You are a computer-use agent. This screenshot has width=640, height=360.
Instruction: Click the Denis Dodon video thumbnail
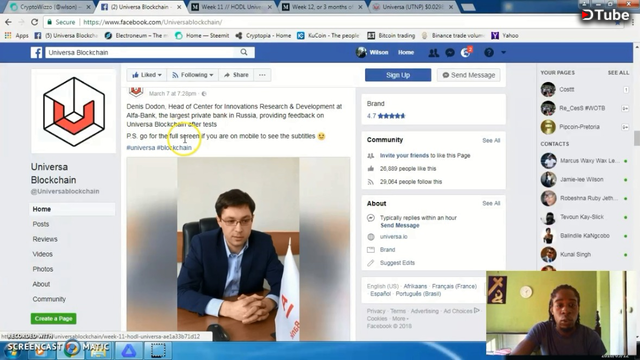[x=238, y=249]
